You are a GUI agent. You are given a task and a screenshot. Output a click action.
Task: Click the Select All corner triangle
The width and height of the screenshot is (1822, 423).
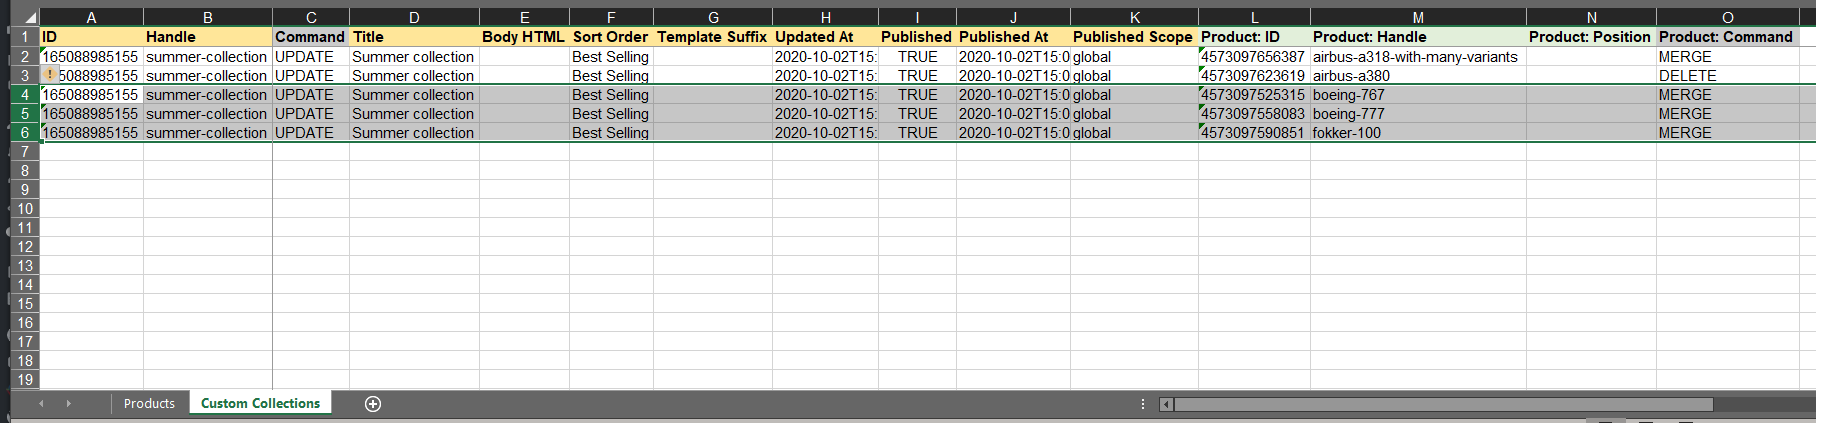(29, 17)
